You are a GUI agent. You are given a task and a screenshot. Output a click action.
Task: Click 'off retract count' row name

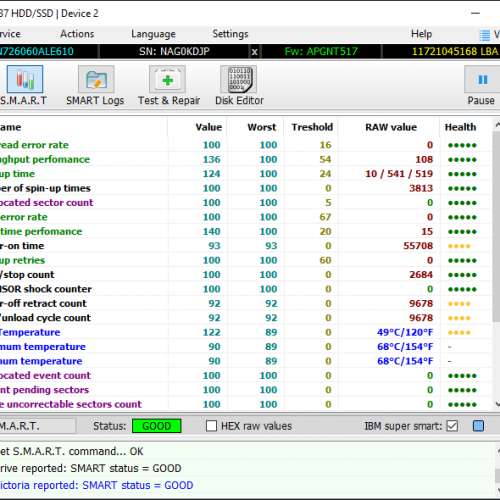click(x=43, y=303)
